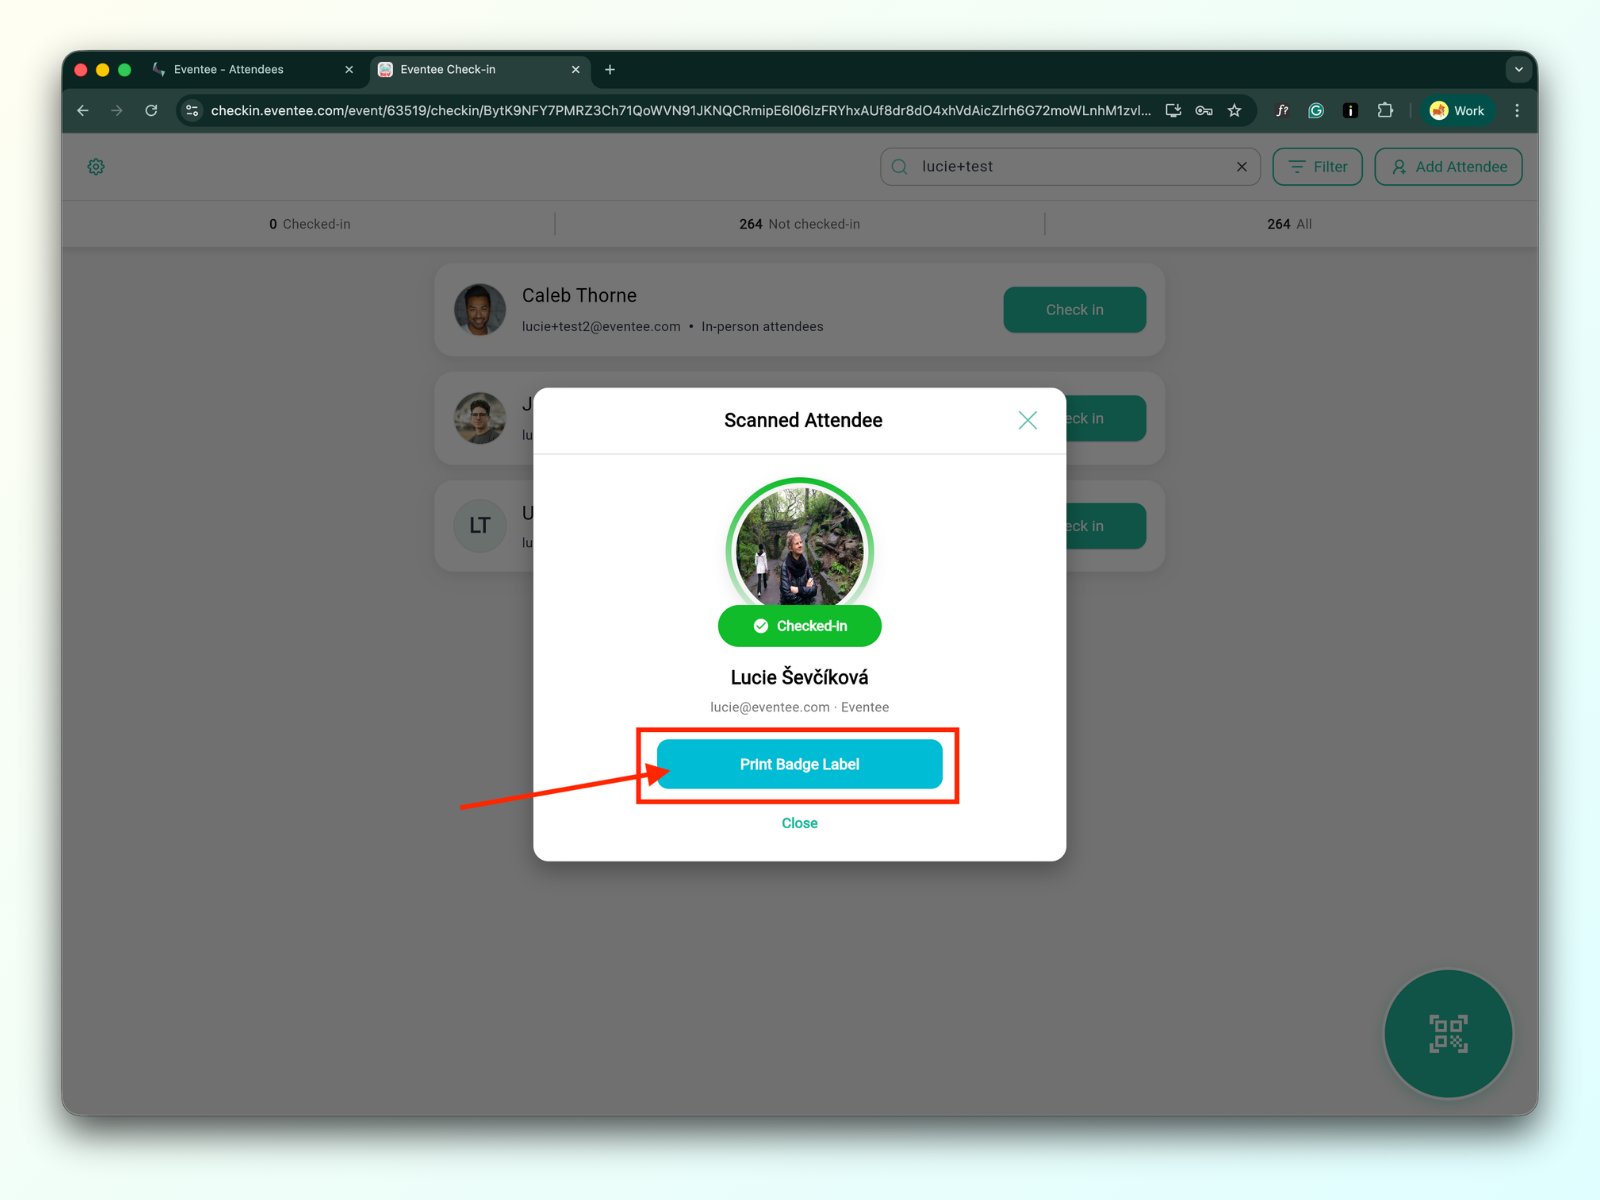1600x1200 pixels.
Task: Click the Print Badge Label button
Action: pyautogui.click(x=799, y=764)
